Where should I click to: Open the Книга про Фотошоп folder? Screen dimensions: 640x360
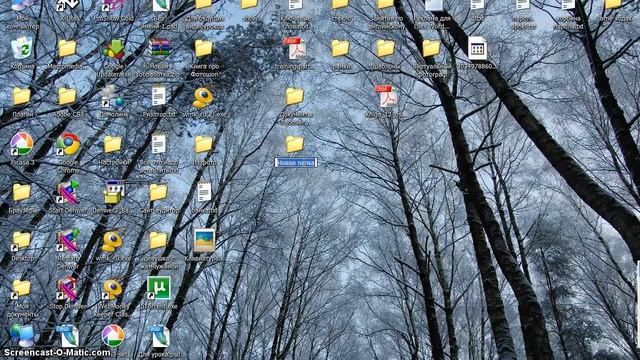point(204,48)
